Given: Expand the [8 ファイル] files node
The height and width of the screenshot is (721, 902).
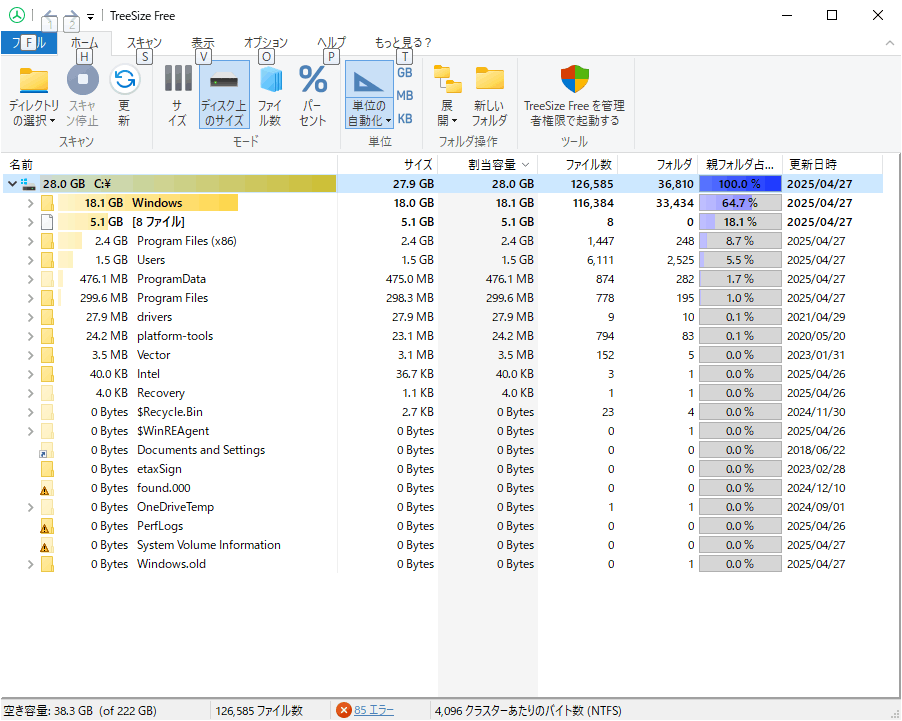Looking at the screenshot, I should coord(30,222).
